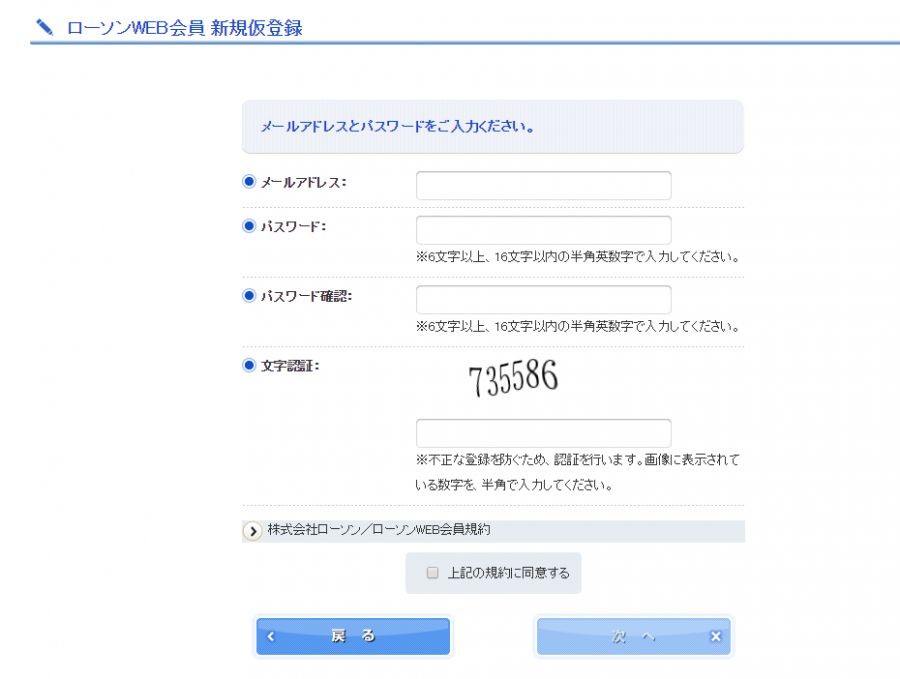Viewport: 900px width, 679px height.
Task: Click the captcha image showing 735586
Action: click(x=513, y=377)
